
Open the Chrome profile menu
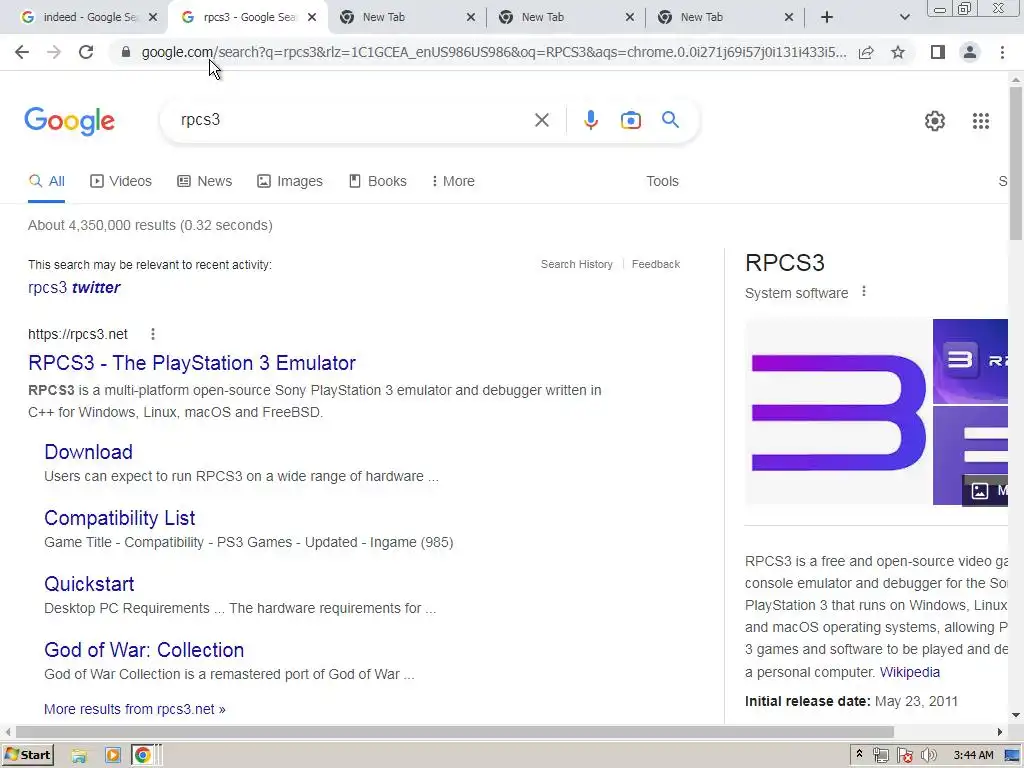[x=970, y=52]
